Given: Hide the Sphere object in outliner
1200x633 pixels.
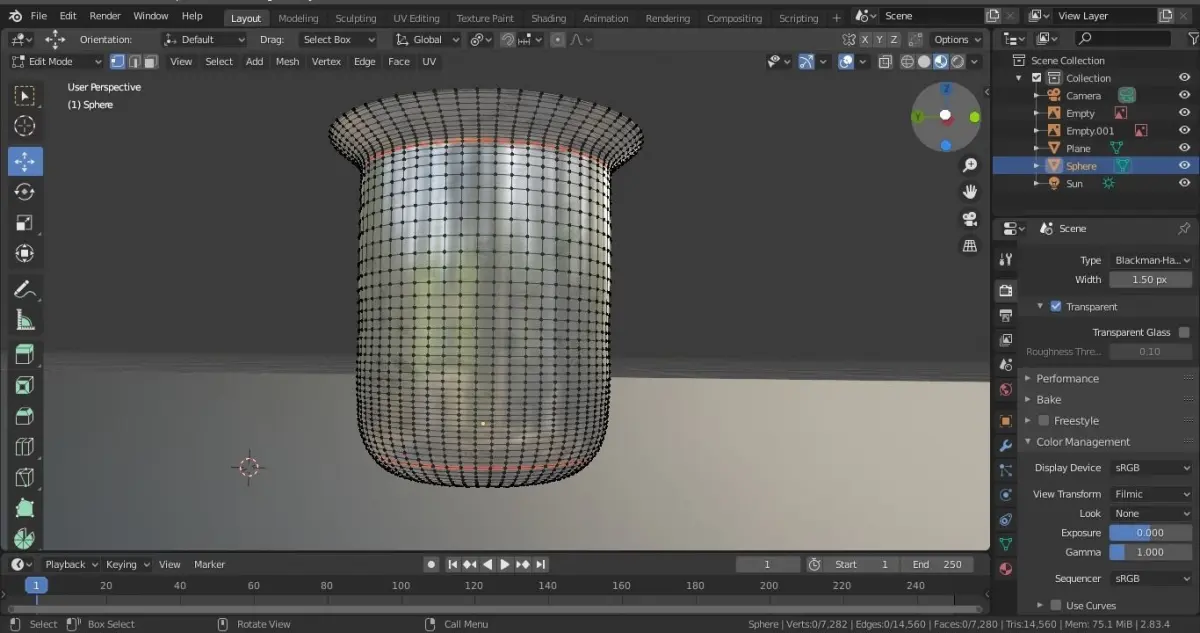Looking at the screenshot, I should pyautogui.click(x=1184, y=166).
